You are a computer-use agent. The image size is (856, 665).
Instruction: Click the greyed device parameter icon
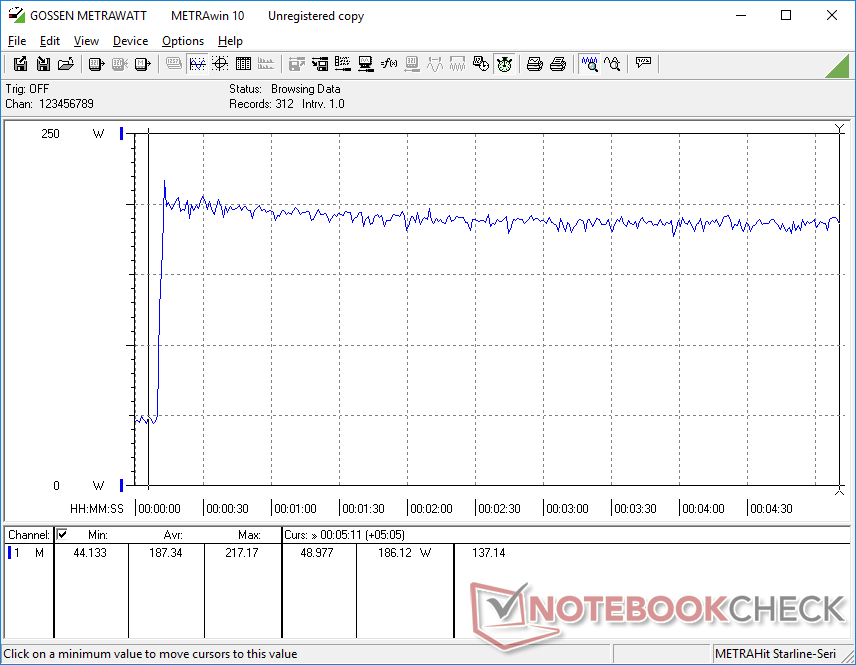pyautogui.click(x=412, y=64)
